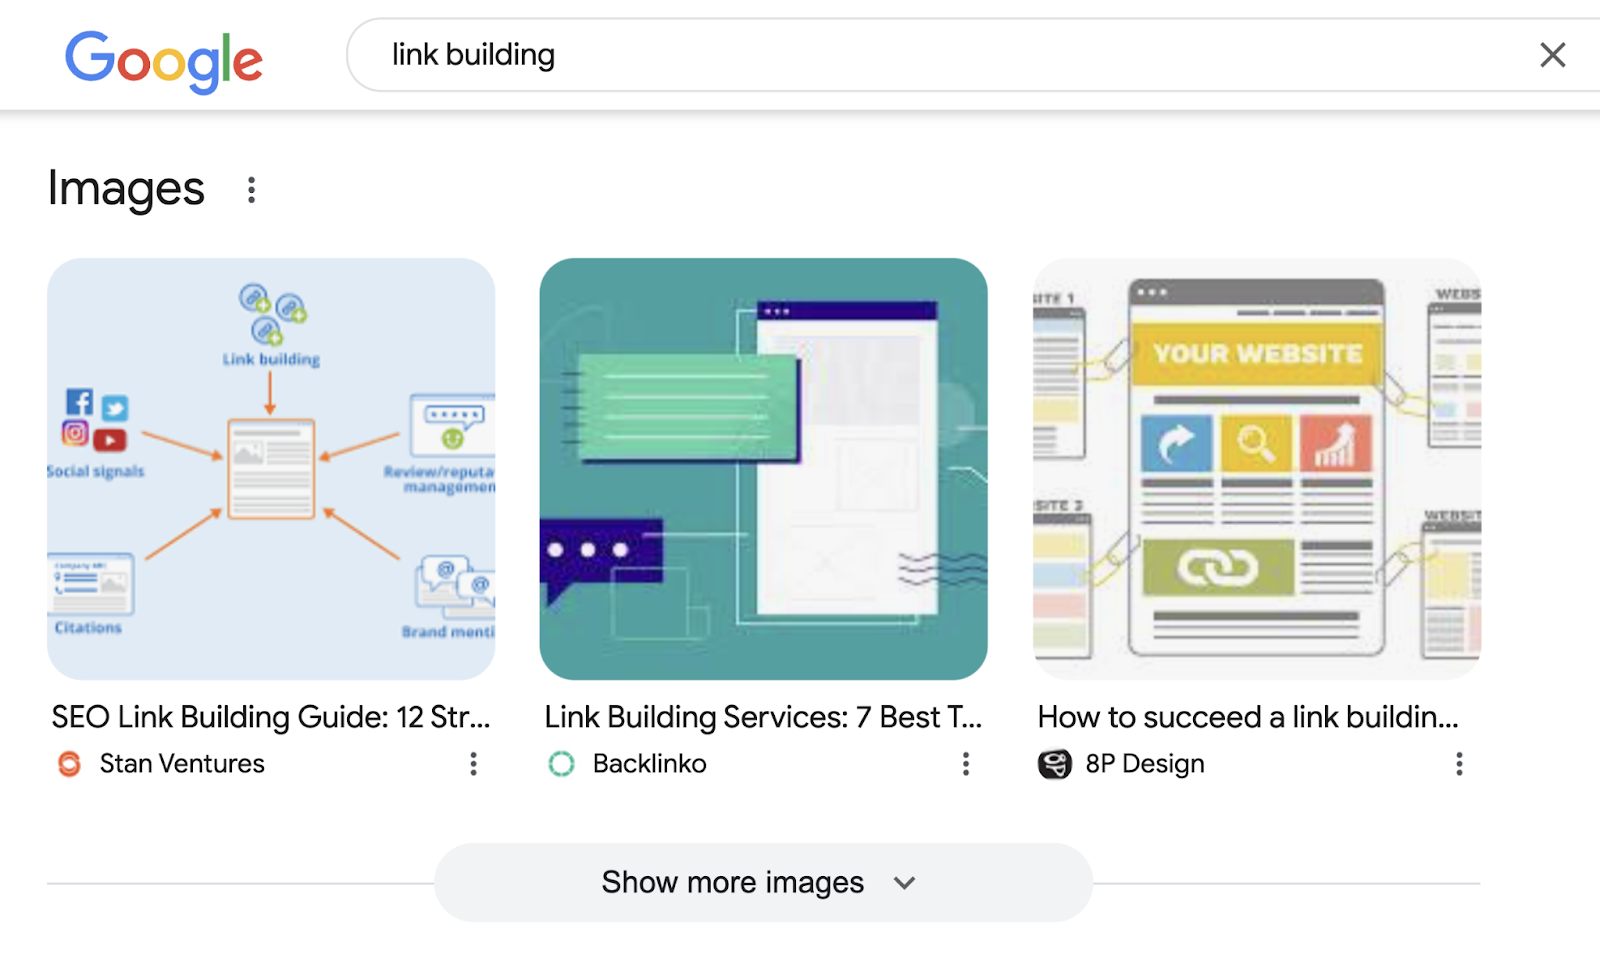Click the Google logo
Image resolution: width=1600 pixels, height=969 pixels.
(164, 59)
